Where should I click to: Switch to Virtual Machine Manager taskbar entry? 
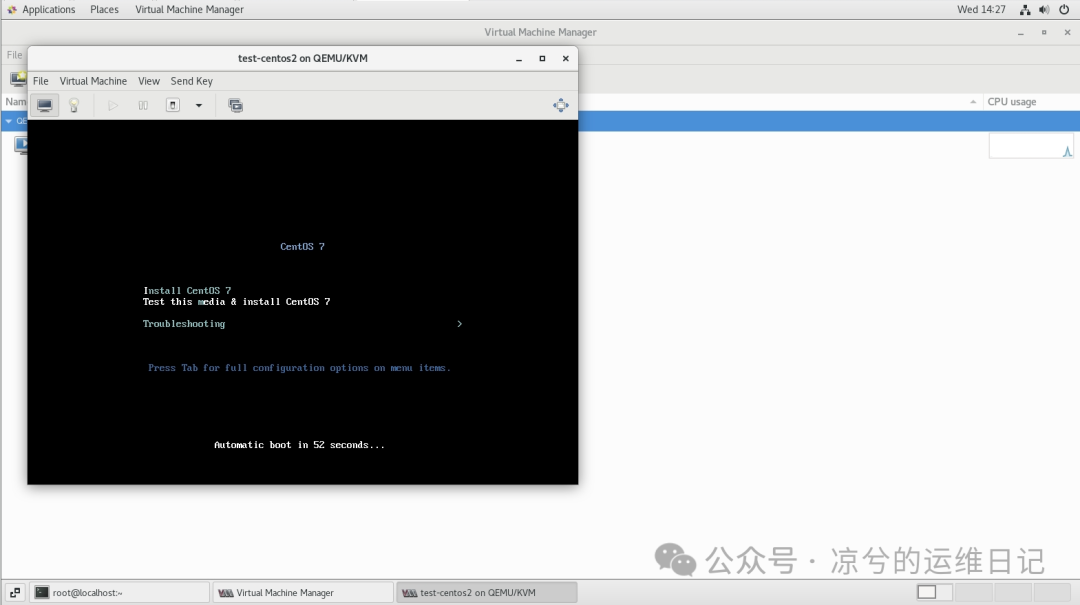303,593
